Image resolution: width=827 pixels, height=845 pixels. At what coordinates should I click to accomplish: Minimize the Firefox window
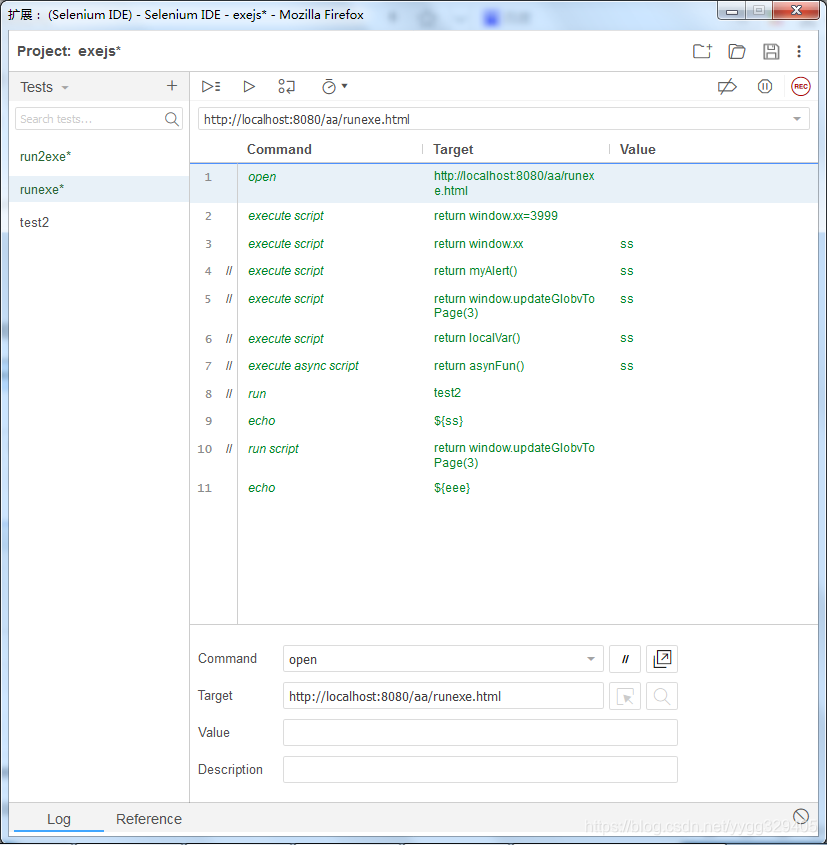[x=732, y=11]
